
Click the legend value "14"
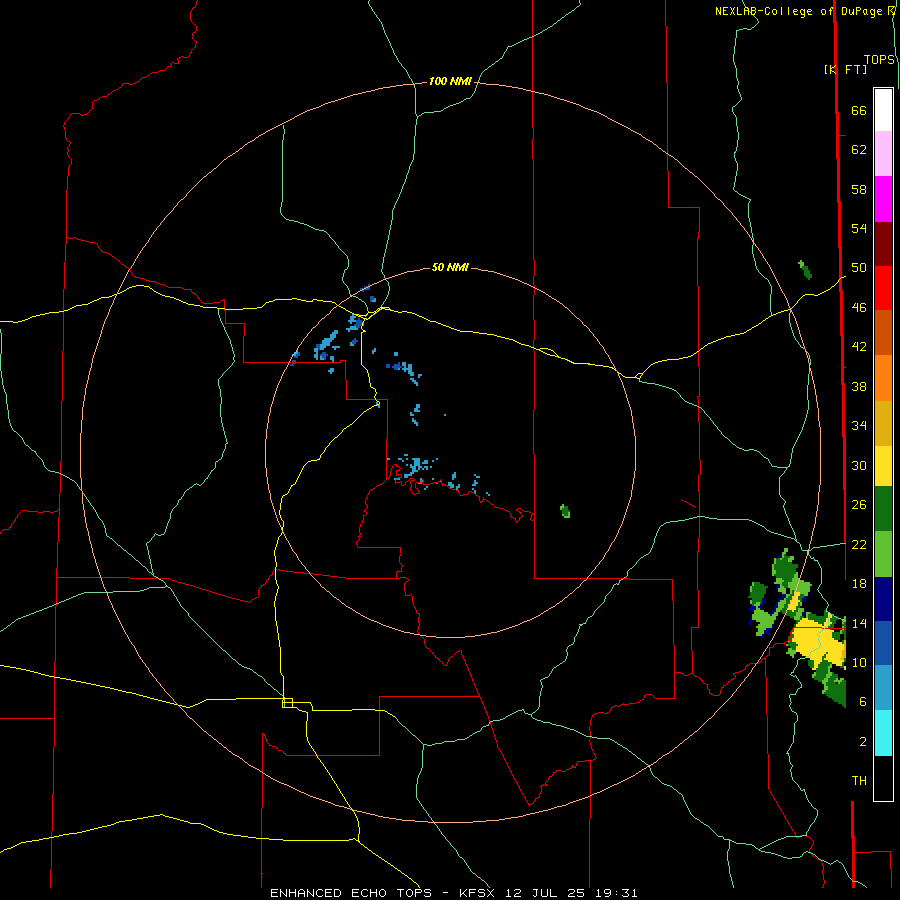click(859, 623)
